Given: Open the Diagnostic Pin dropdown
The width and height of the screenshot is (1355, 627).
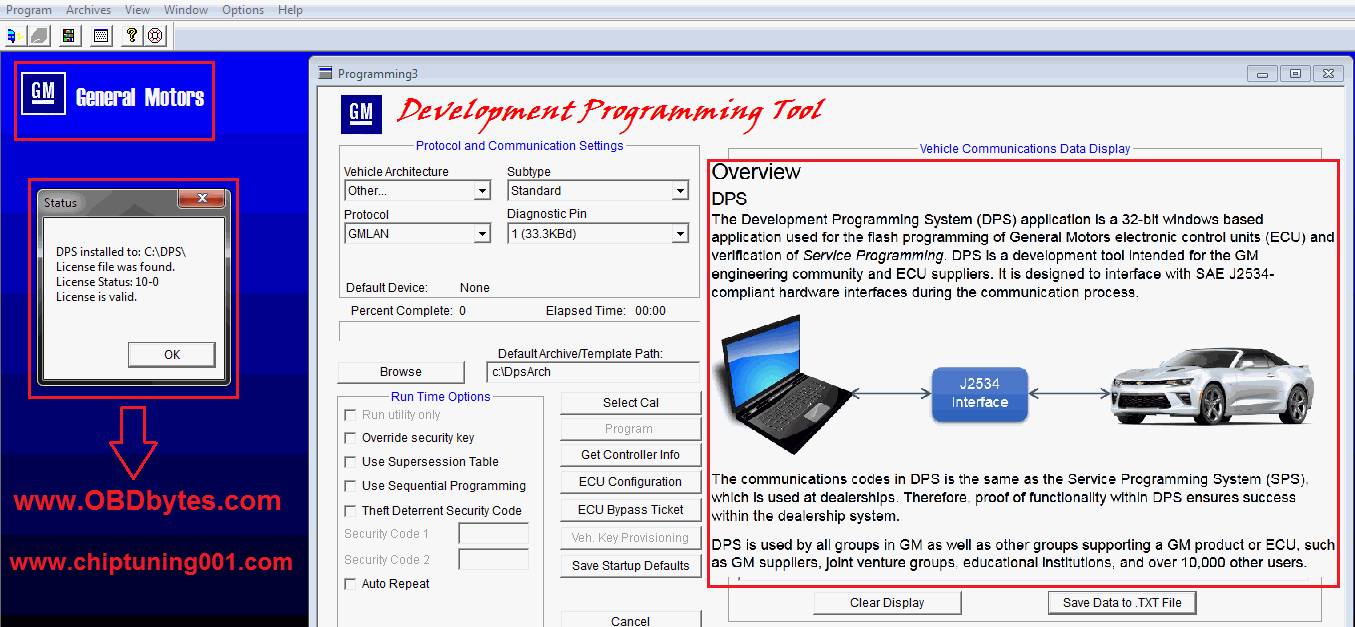Looking at the screenshot, I should tap(680, 234).
